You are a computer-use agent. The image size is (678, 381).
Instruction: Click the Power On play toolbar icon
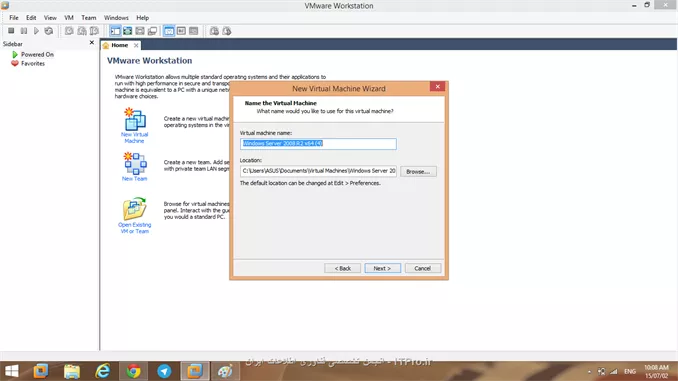[36, 31]
